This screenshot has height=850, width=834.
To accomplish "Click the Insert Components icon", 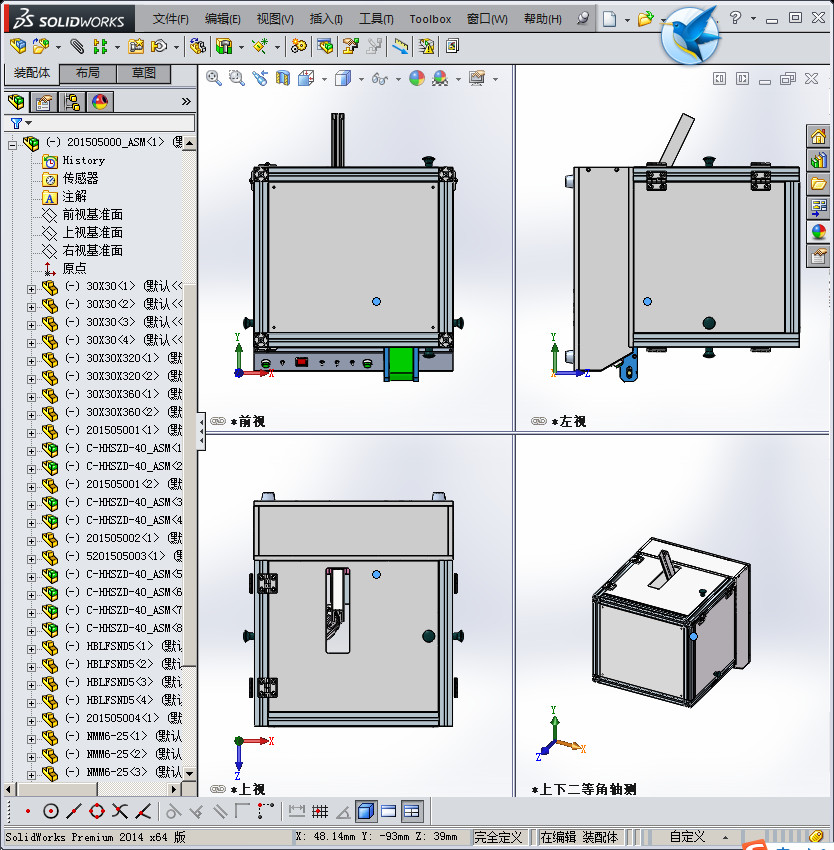I will [41, 47].
